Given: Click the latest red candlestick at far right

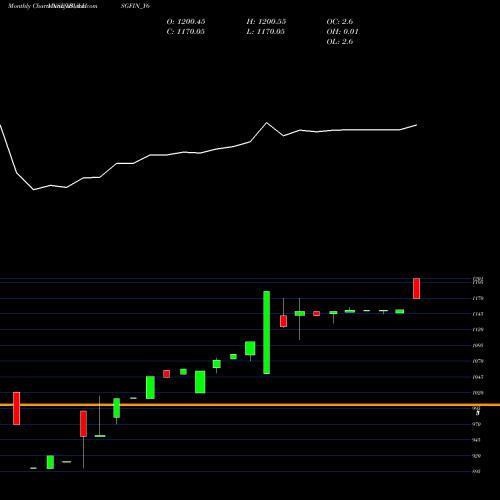Looking at the screenshot, I should tap(416, 288).
